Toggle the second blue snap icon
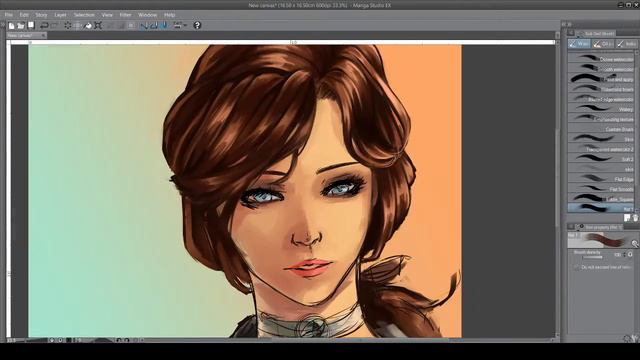The width and height of the screenshot is (640, 360). pyautogui.click(x=154, y=26)
